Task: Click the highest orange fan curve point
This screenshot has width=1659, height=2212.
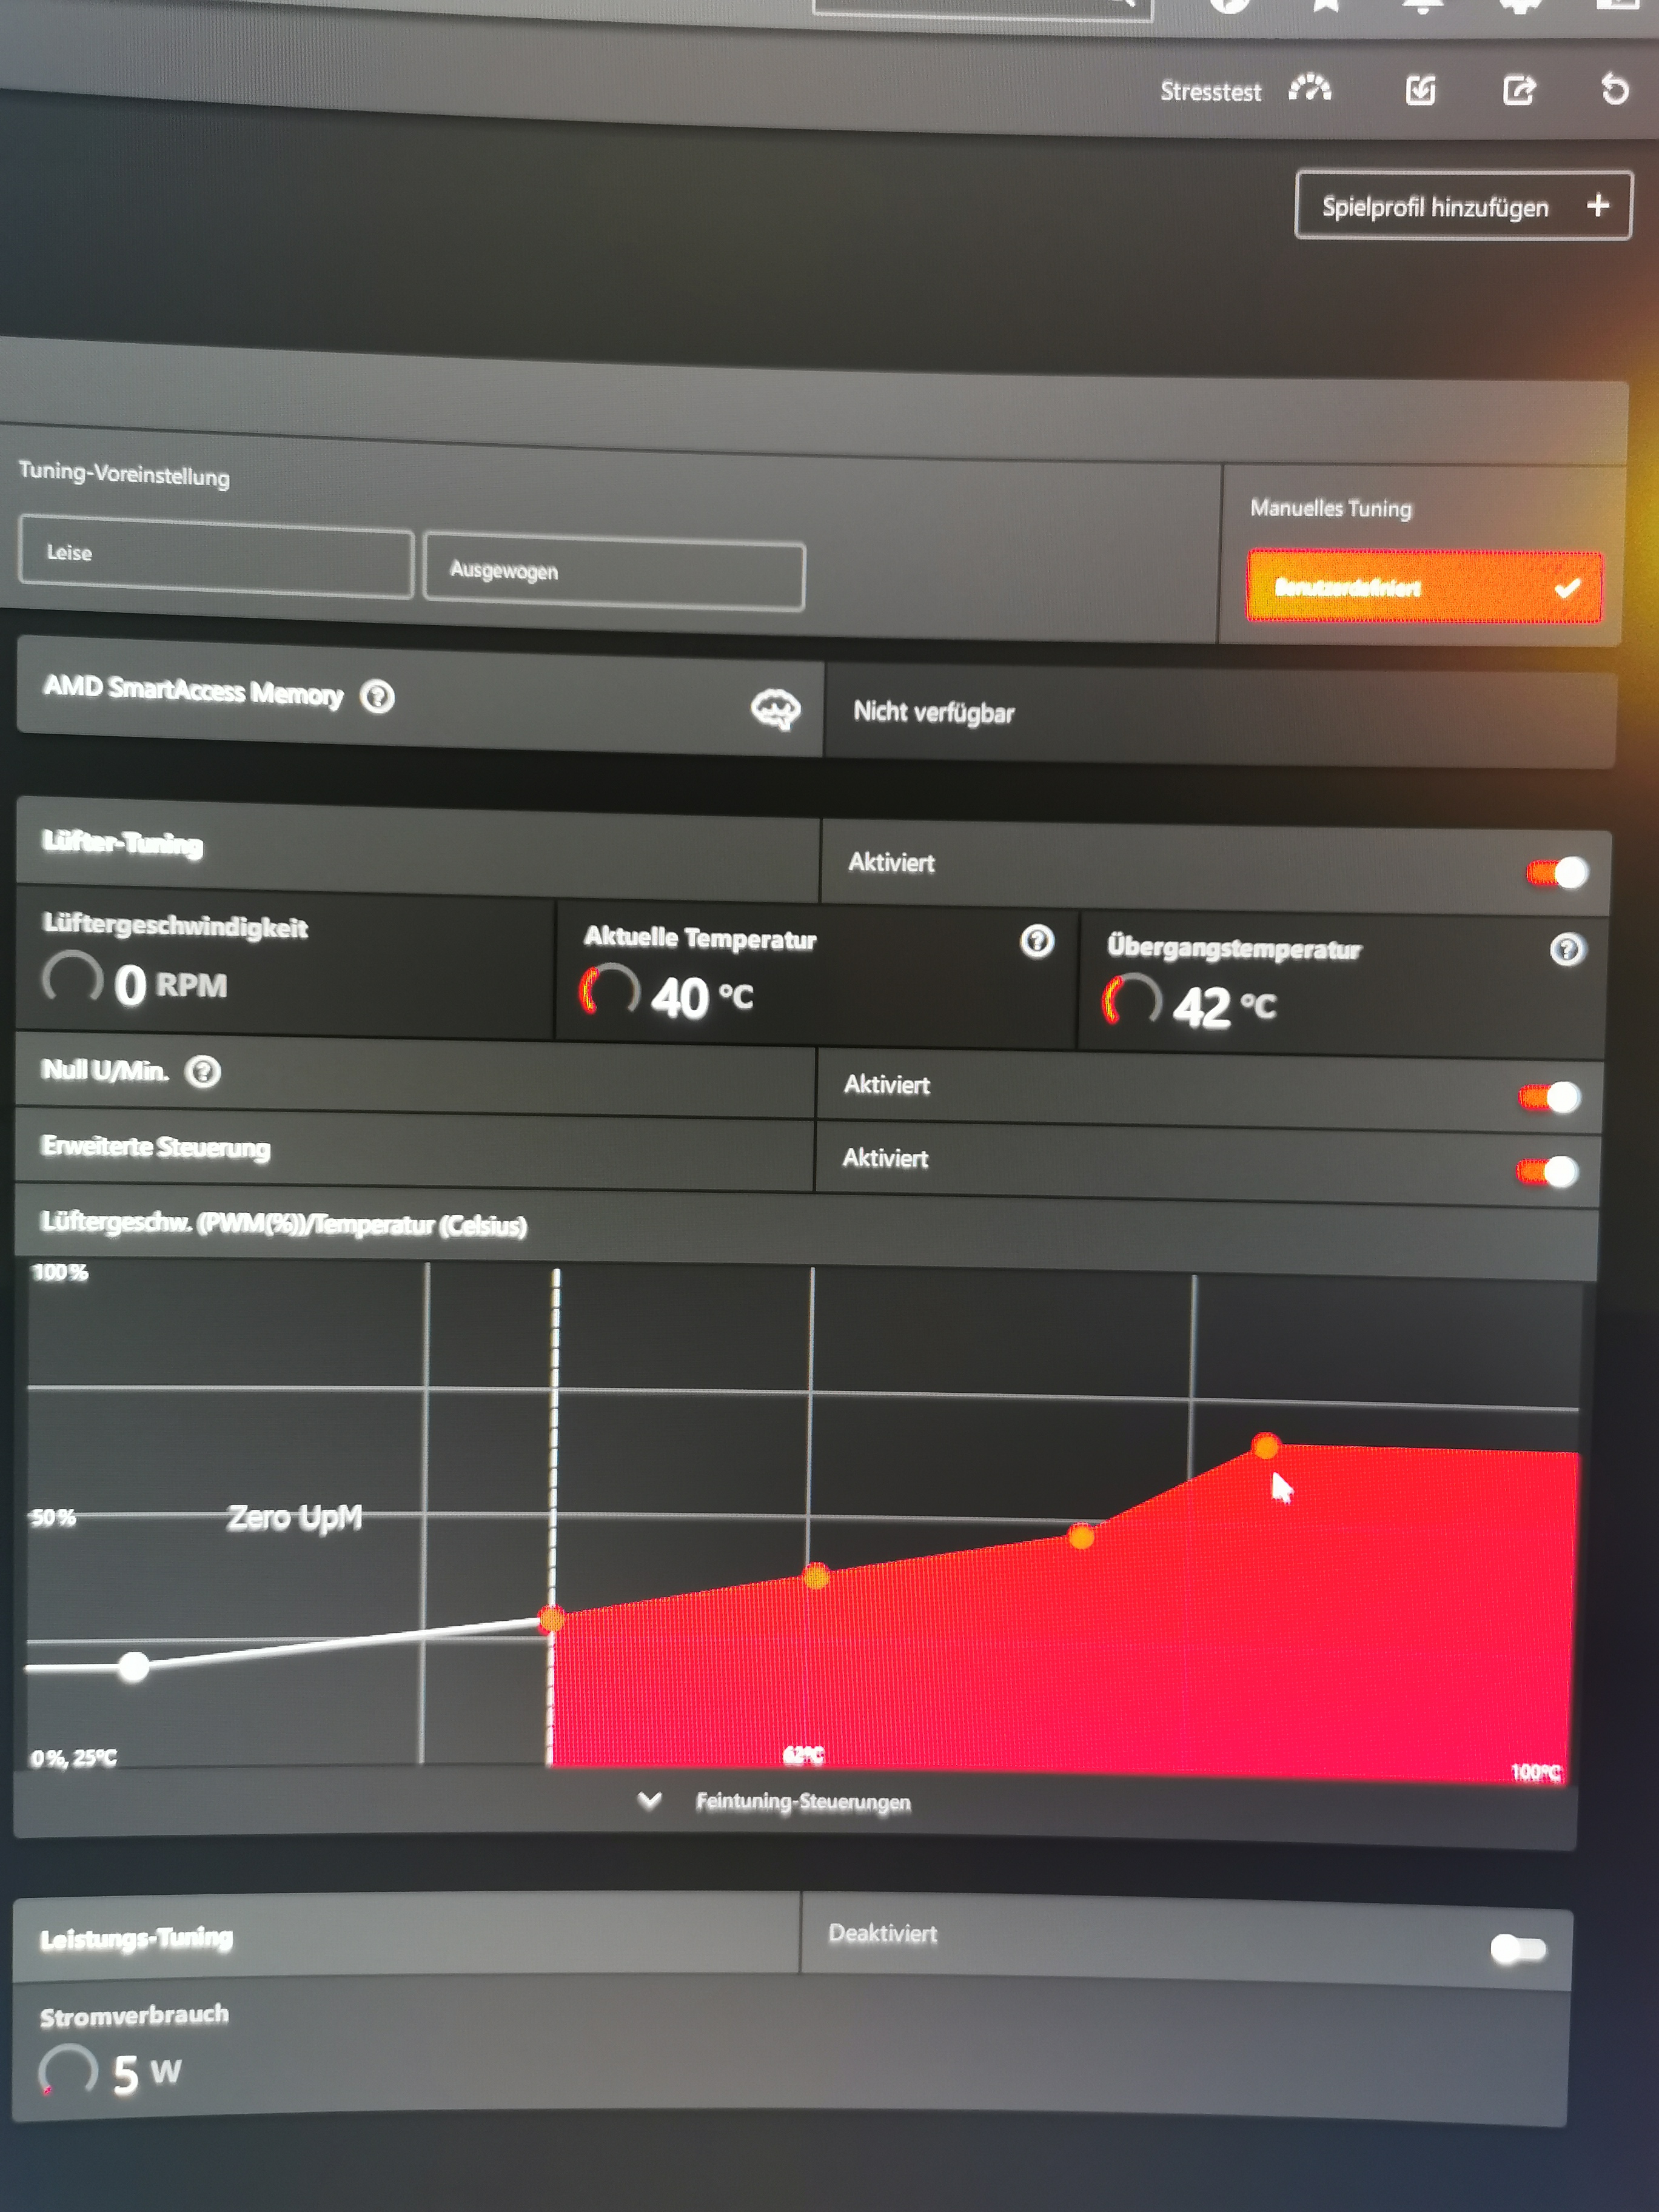Action: (1265, 1446)
